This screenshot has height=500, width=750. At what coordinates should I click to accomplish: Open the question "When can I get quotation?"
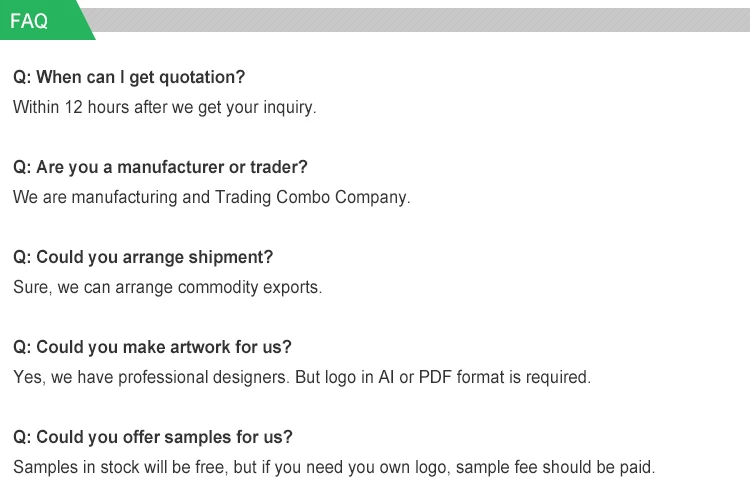pyautogui.click(x=128, y=77)
